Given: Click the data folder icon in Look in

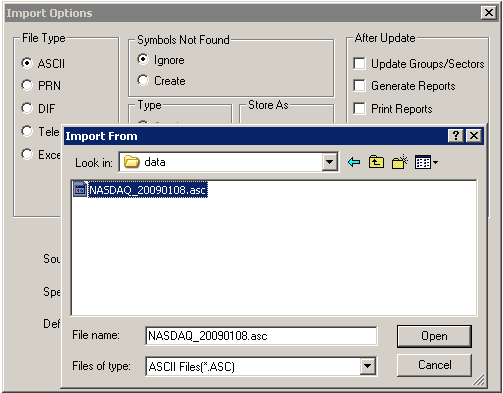Looking at the screenshot, I should click(132, 162).
